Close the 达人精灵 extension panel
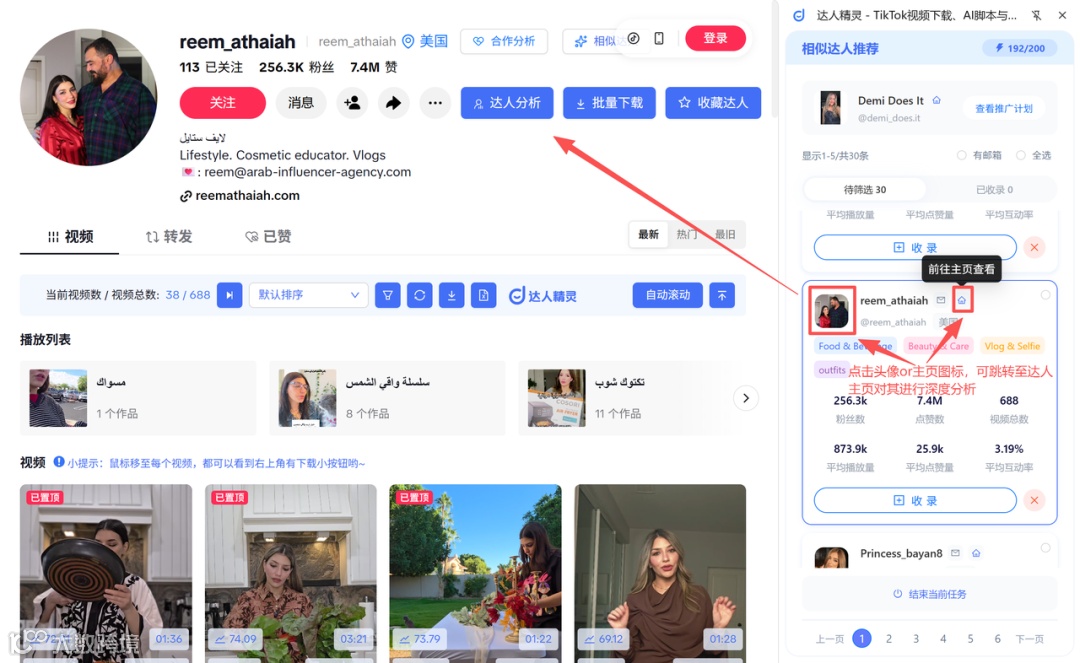The width and height of the screenshot is (1080, 663). click(x=1062, y=15)
